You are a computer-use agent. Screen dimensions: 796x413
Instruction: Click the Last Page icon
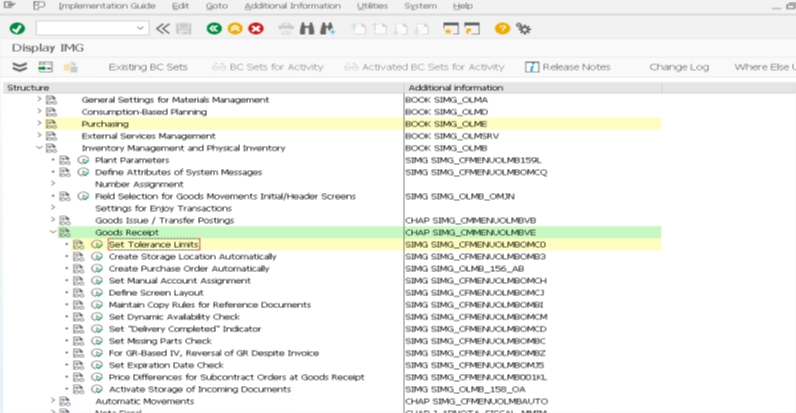[422, 28]
